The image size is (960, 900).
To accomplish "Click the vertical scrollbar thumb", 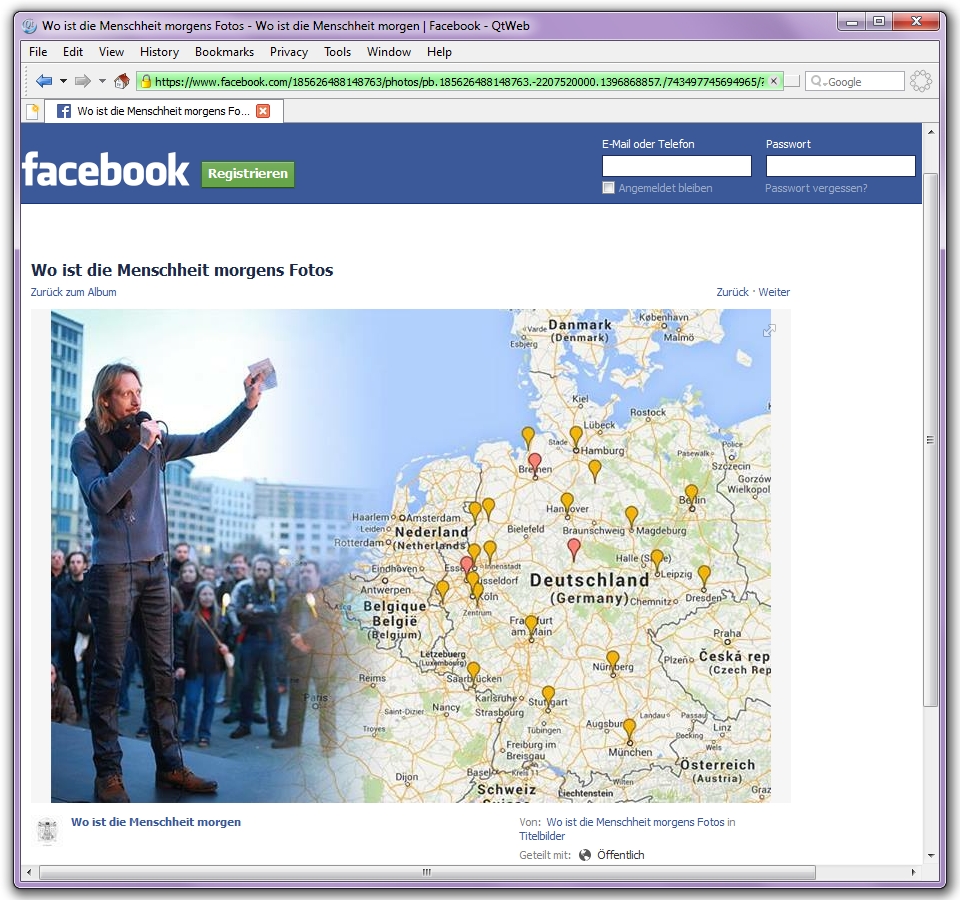I will 931,440.
